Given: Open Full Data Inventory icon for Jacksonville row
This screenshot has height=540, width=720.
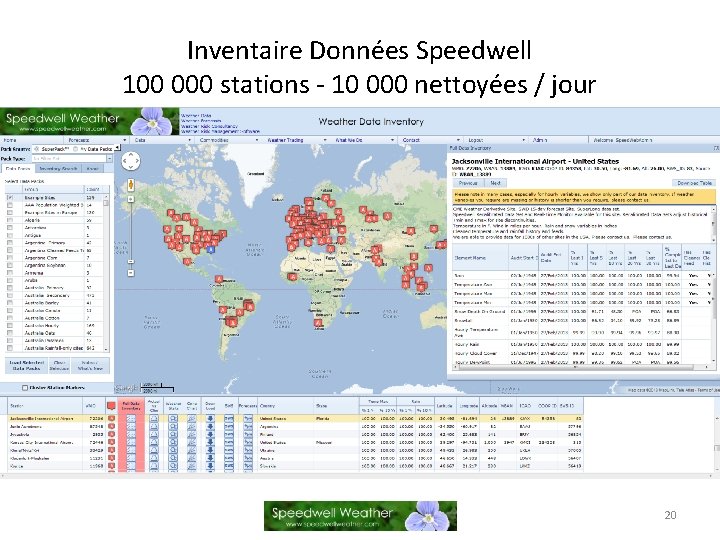Looking at the screenshot, I should click(x=131, y=419).
